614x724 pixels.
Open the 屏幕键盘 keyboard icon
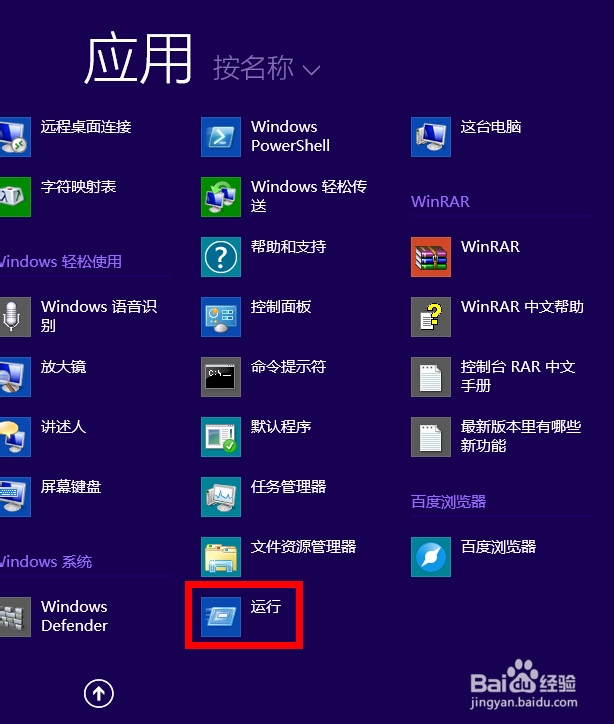pos(15,497)
